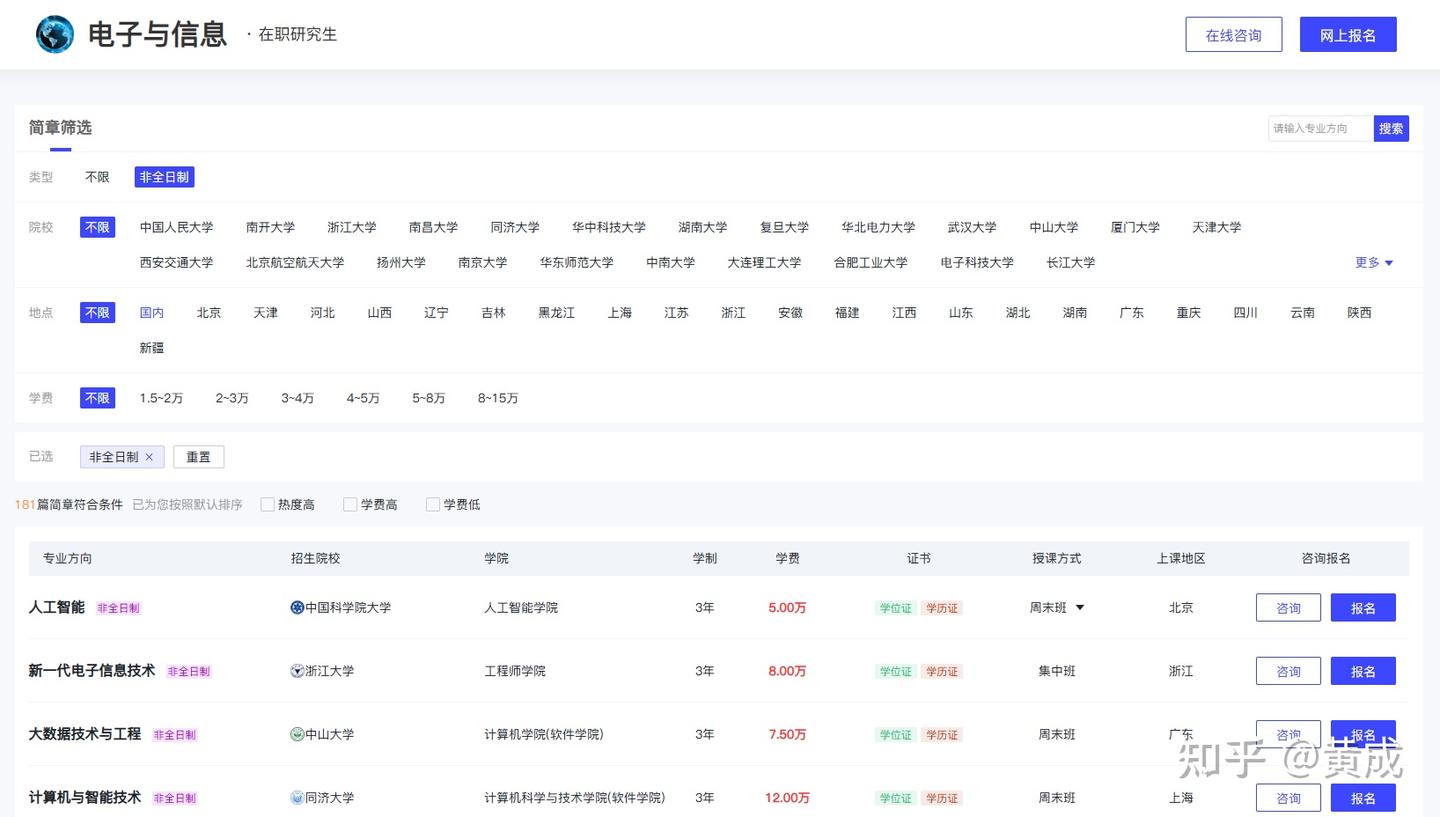1440x817 pixels.
Task: Filter location by 新疆
Action: pyautogui.click(x=152, y=348)
